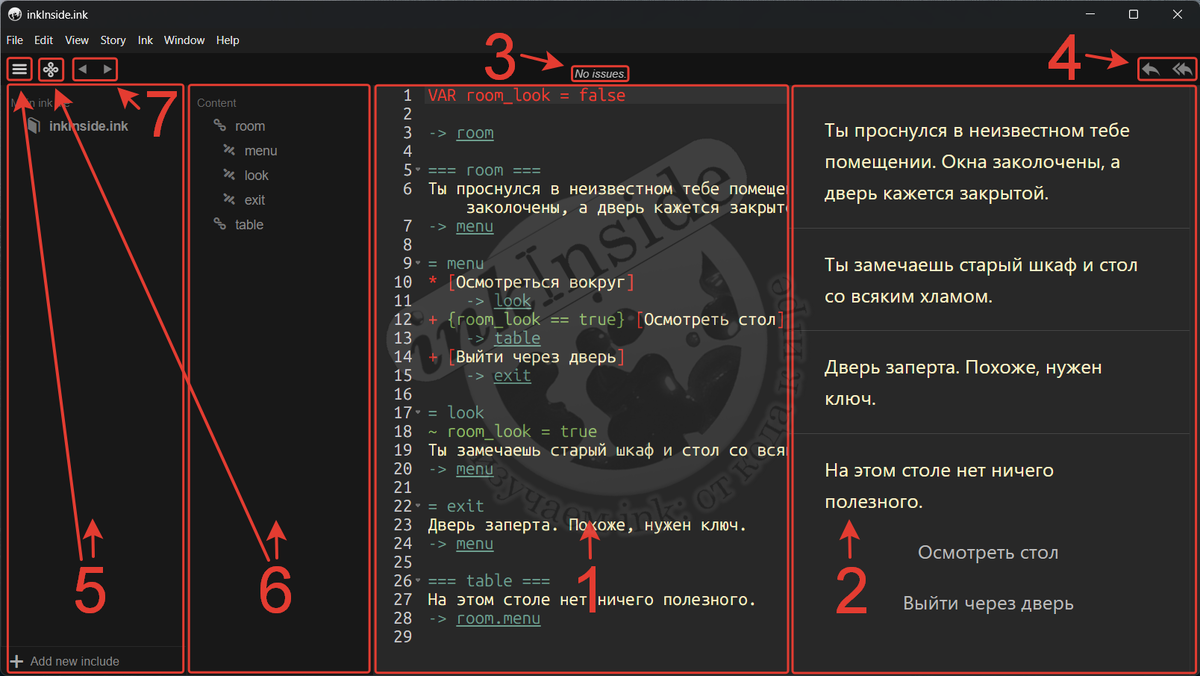Rewind story one step with the single back-arrow icon

pyautogui.click(x=1149, y=69)
